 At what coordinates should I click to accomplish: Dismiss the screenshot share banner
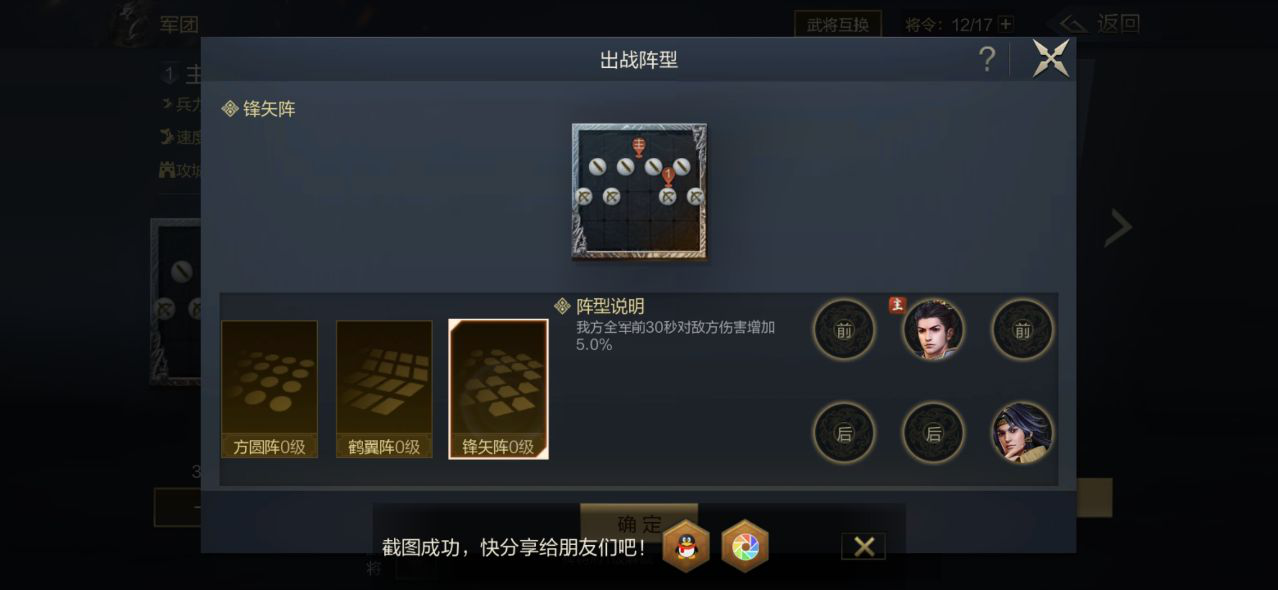pos(864,546)
